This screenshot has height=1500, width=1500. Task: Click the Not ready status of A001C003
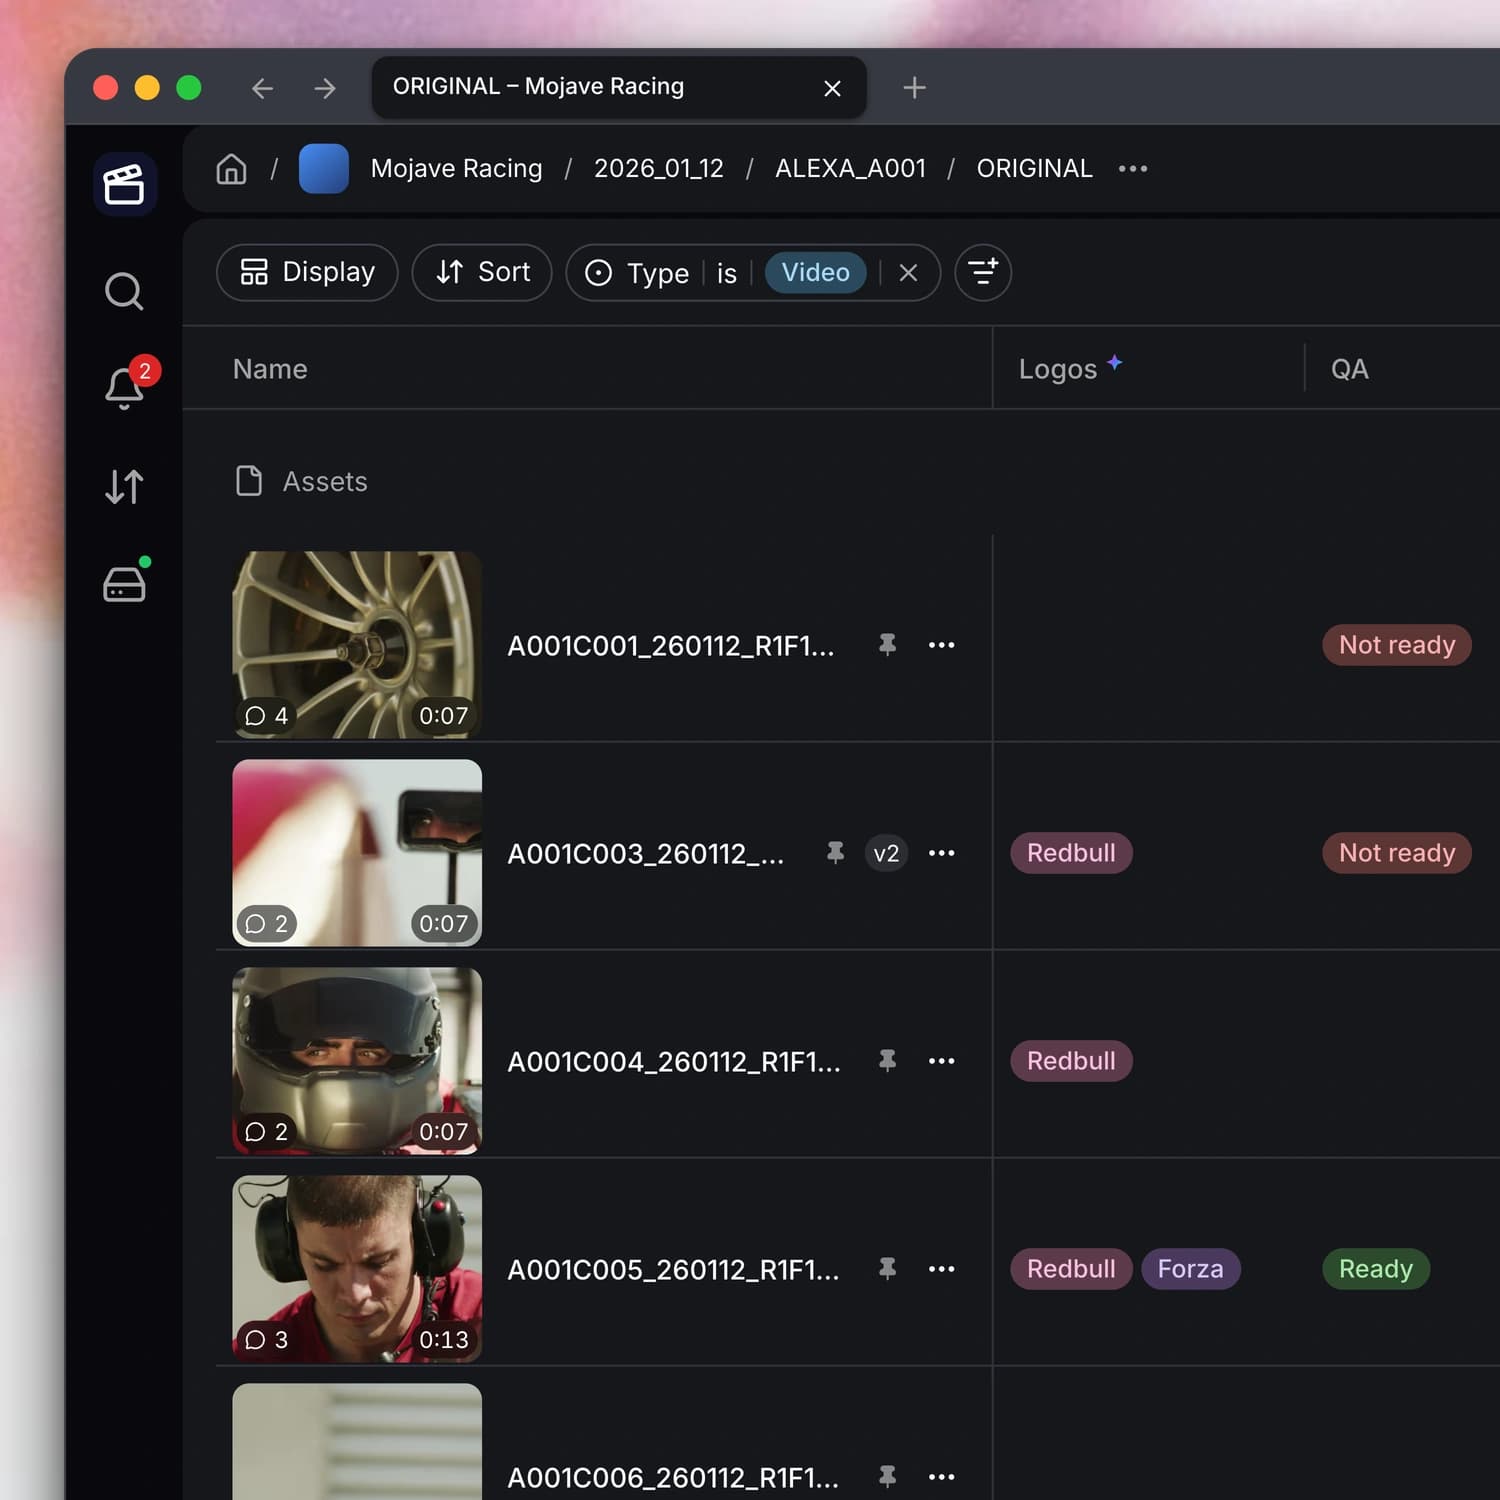click(x=1397, y=853)
